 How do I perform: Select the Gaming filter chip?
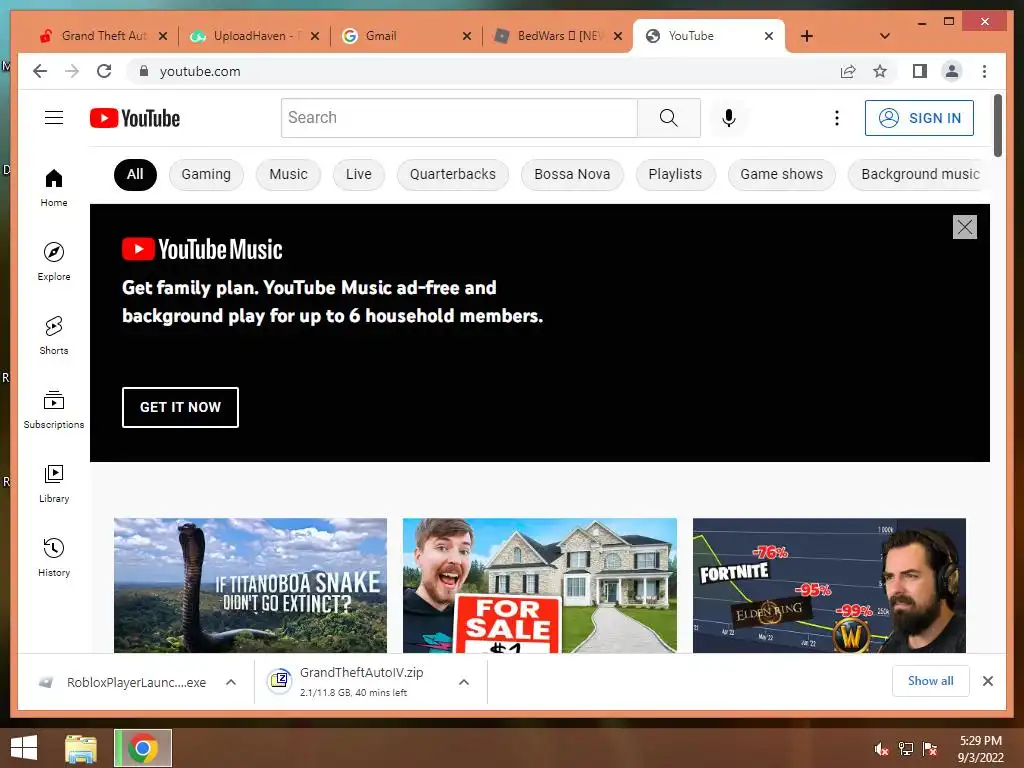206,174
